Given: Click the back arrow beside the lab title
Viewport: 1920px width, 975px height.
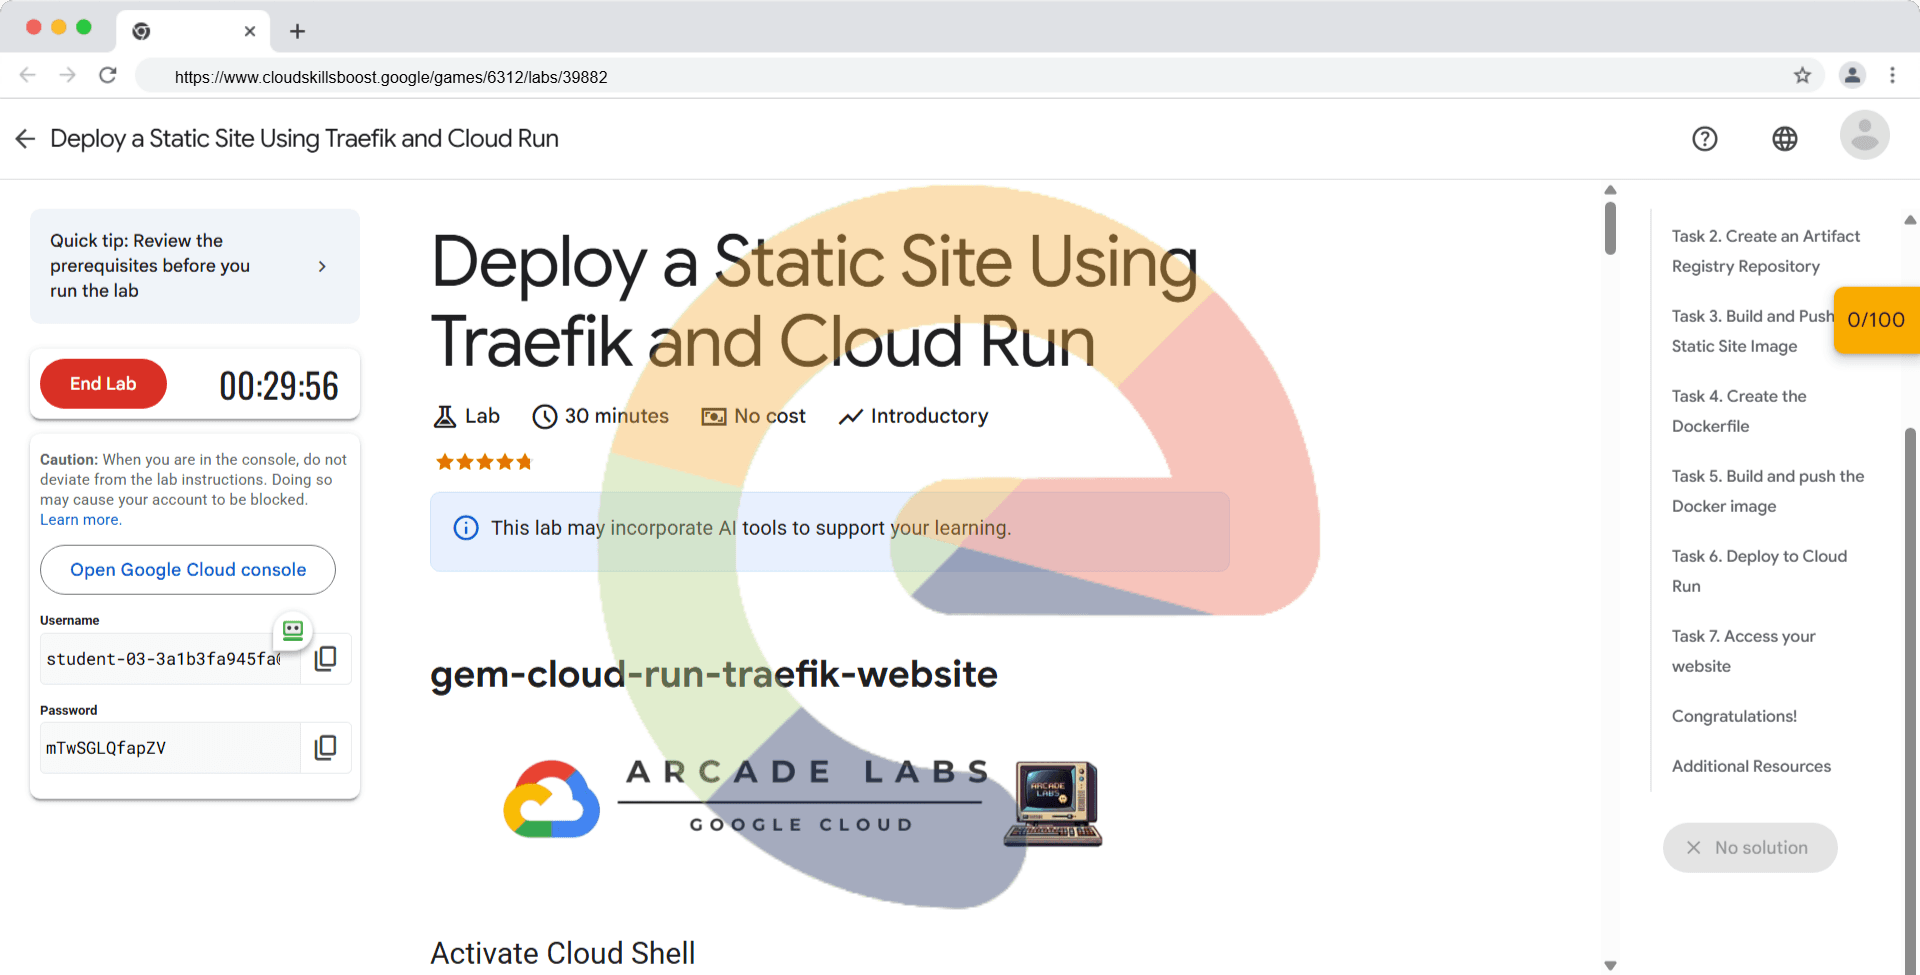Looking at the screenshot, I should click(x=26, y=139).
